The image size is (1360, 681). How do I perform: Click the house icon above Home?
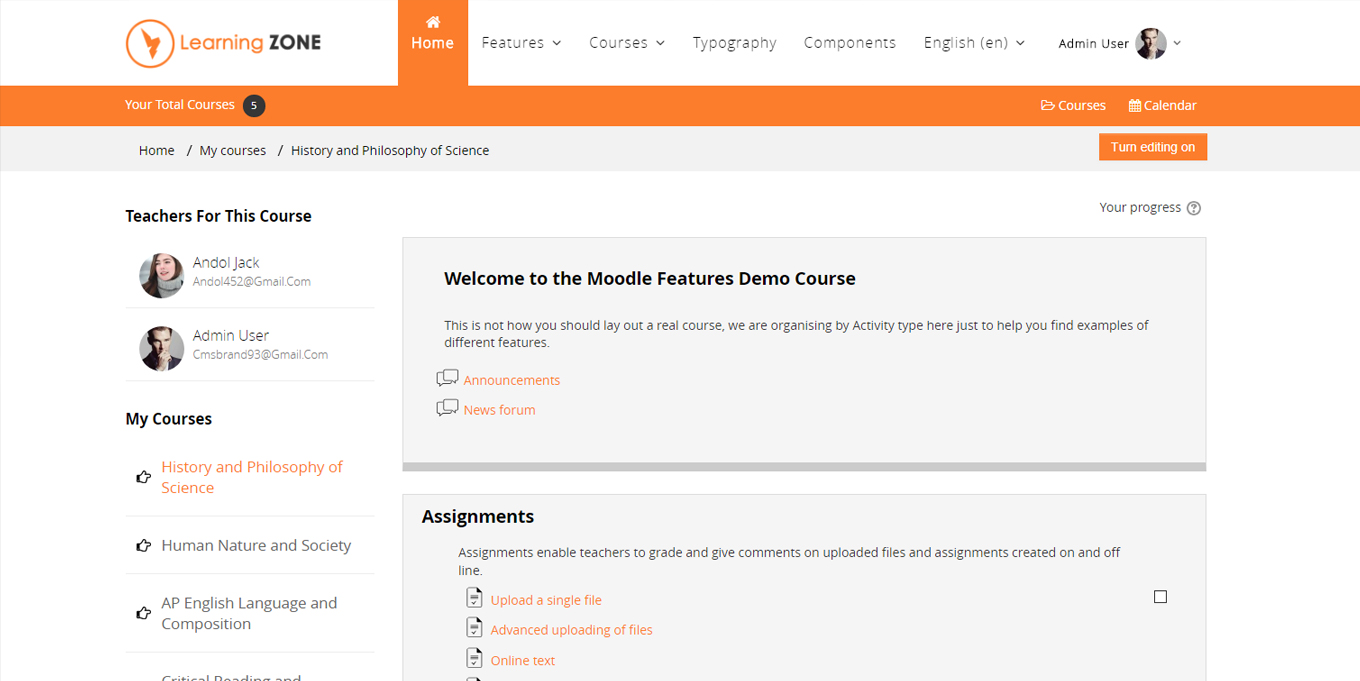433,21
